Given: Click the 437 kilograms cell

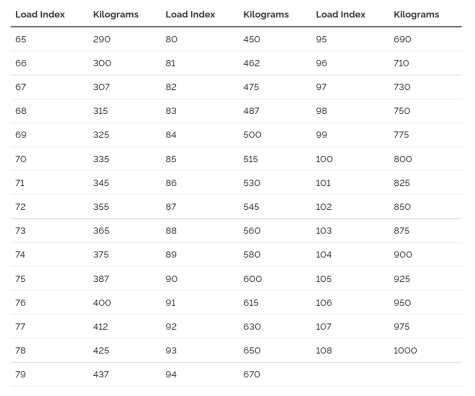Looking at the screenshot, I should tap(101, 375).
